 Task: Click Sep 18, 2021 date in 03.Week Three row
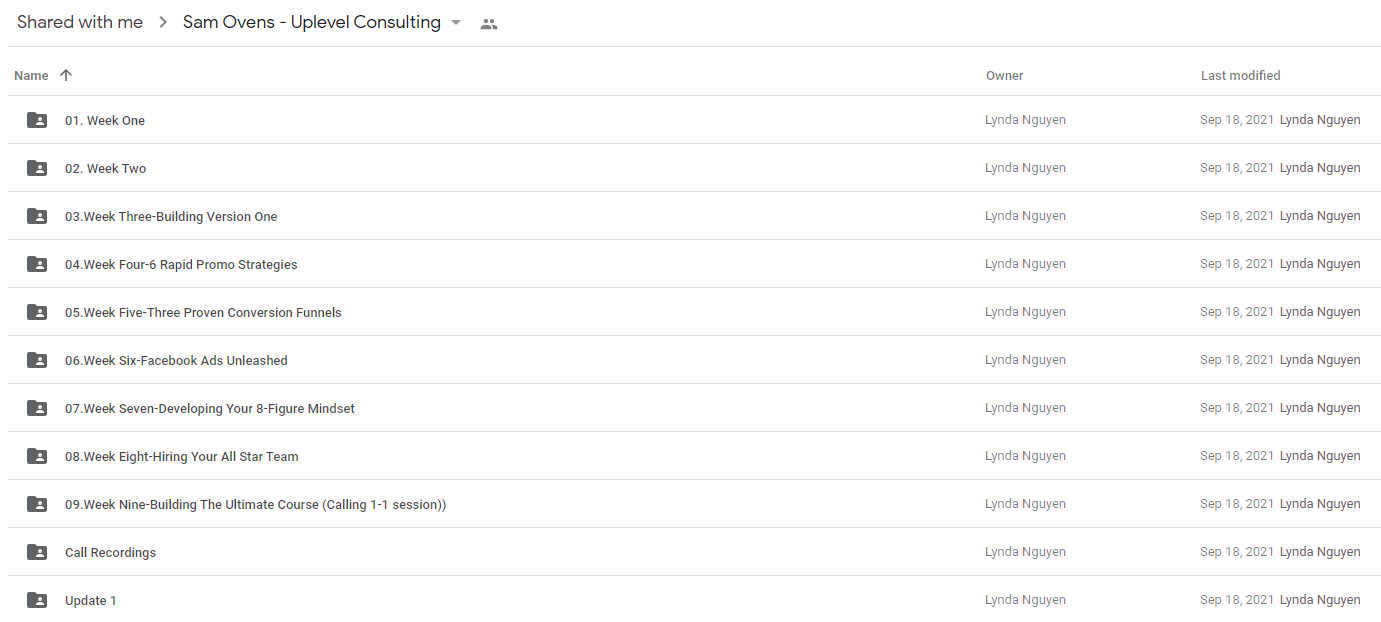click(1237, 216)
